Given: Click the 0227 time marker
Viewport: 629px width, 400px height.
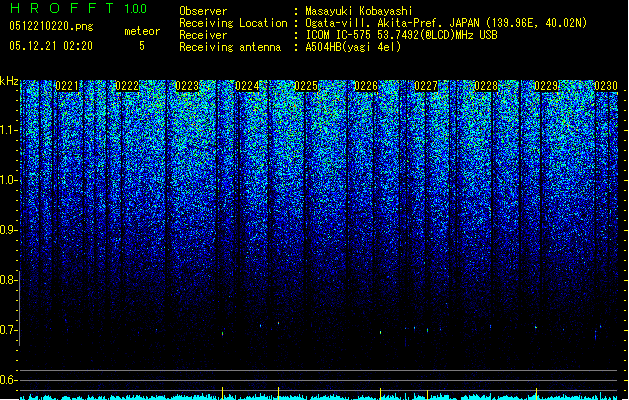Looking at the screenshot, I should (426, 86).
